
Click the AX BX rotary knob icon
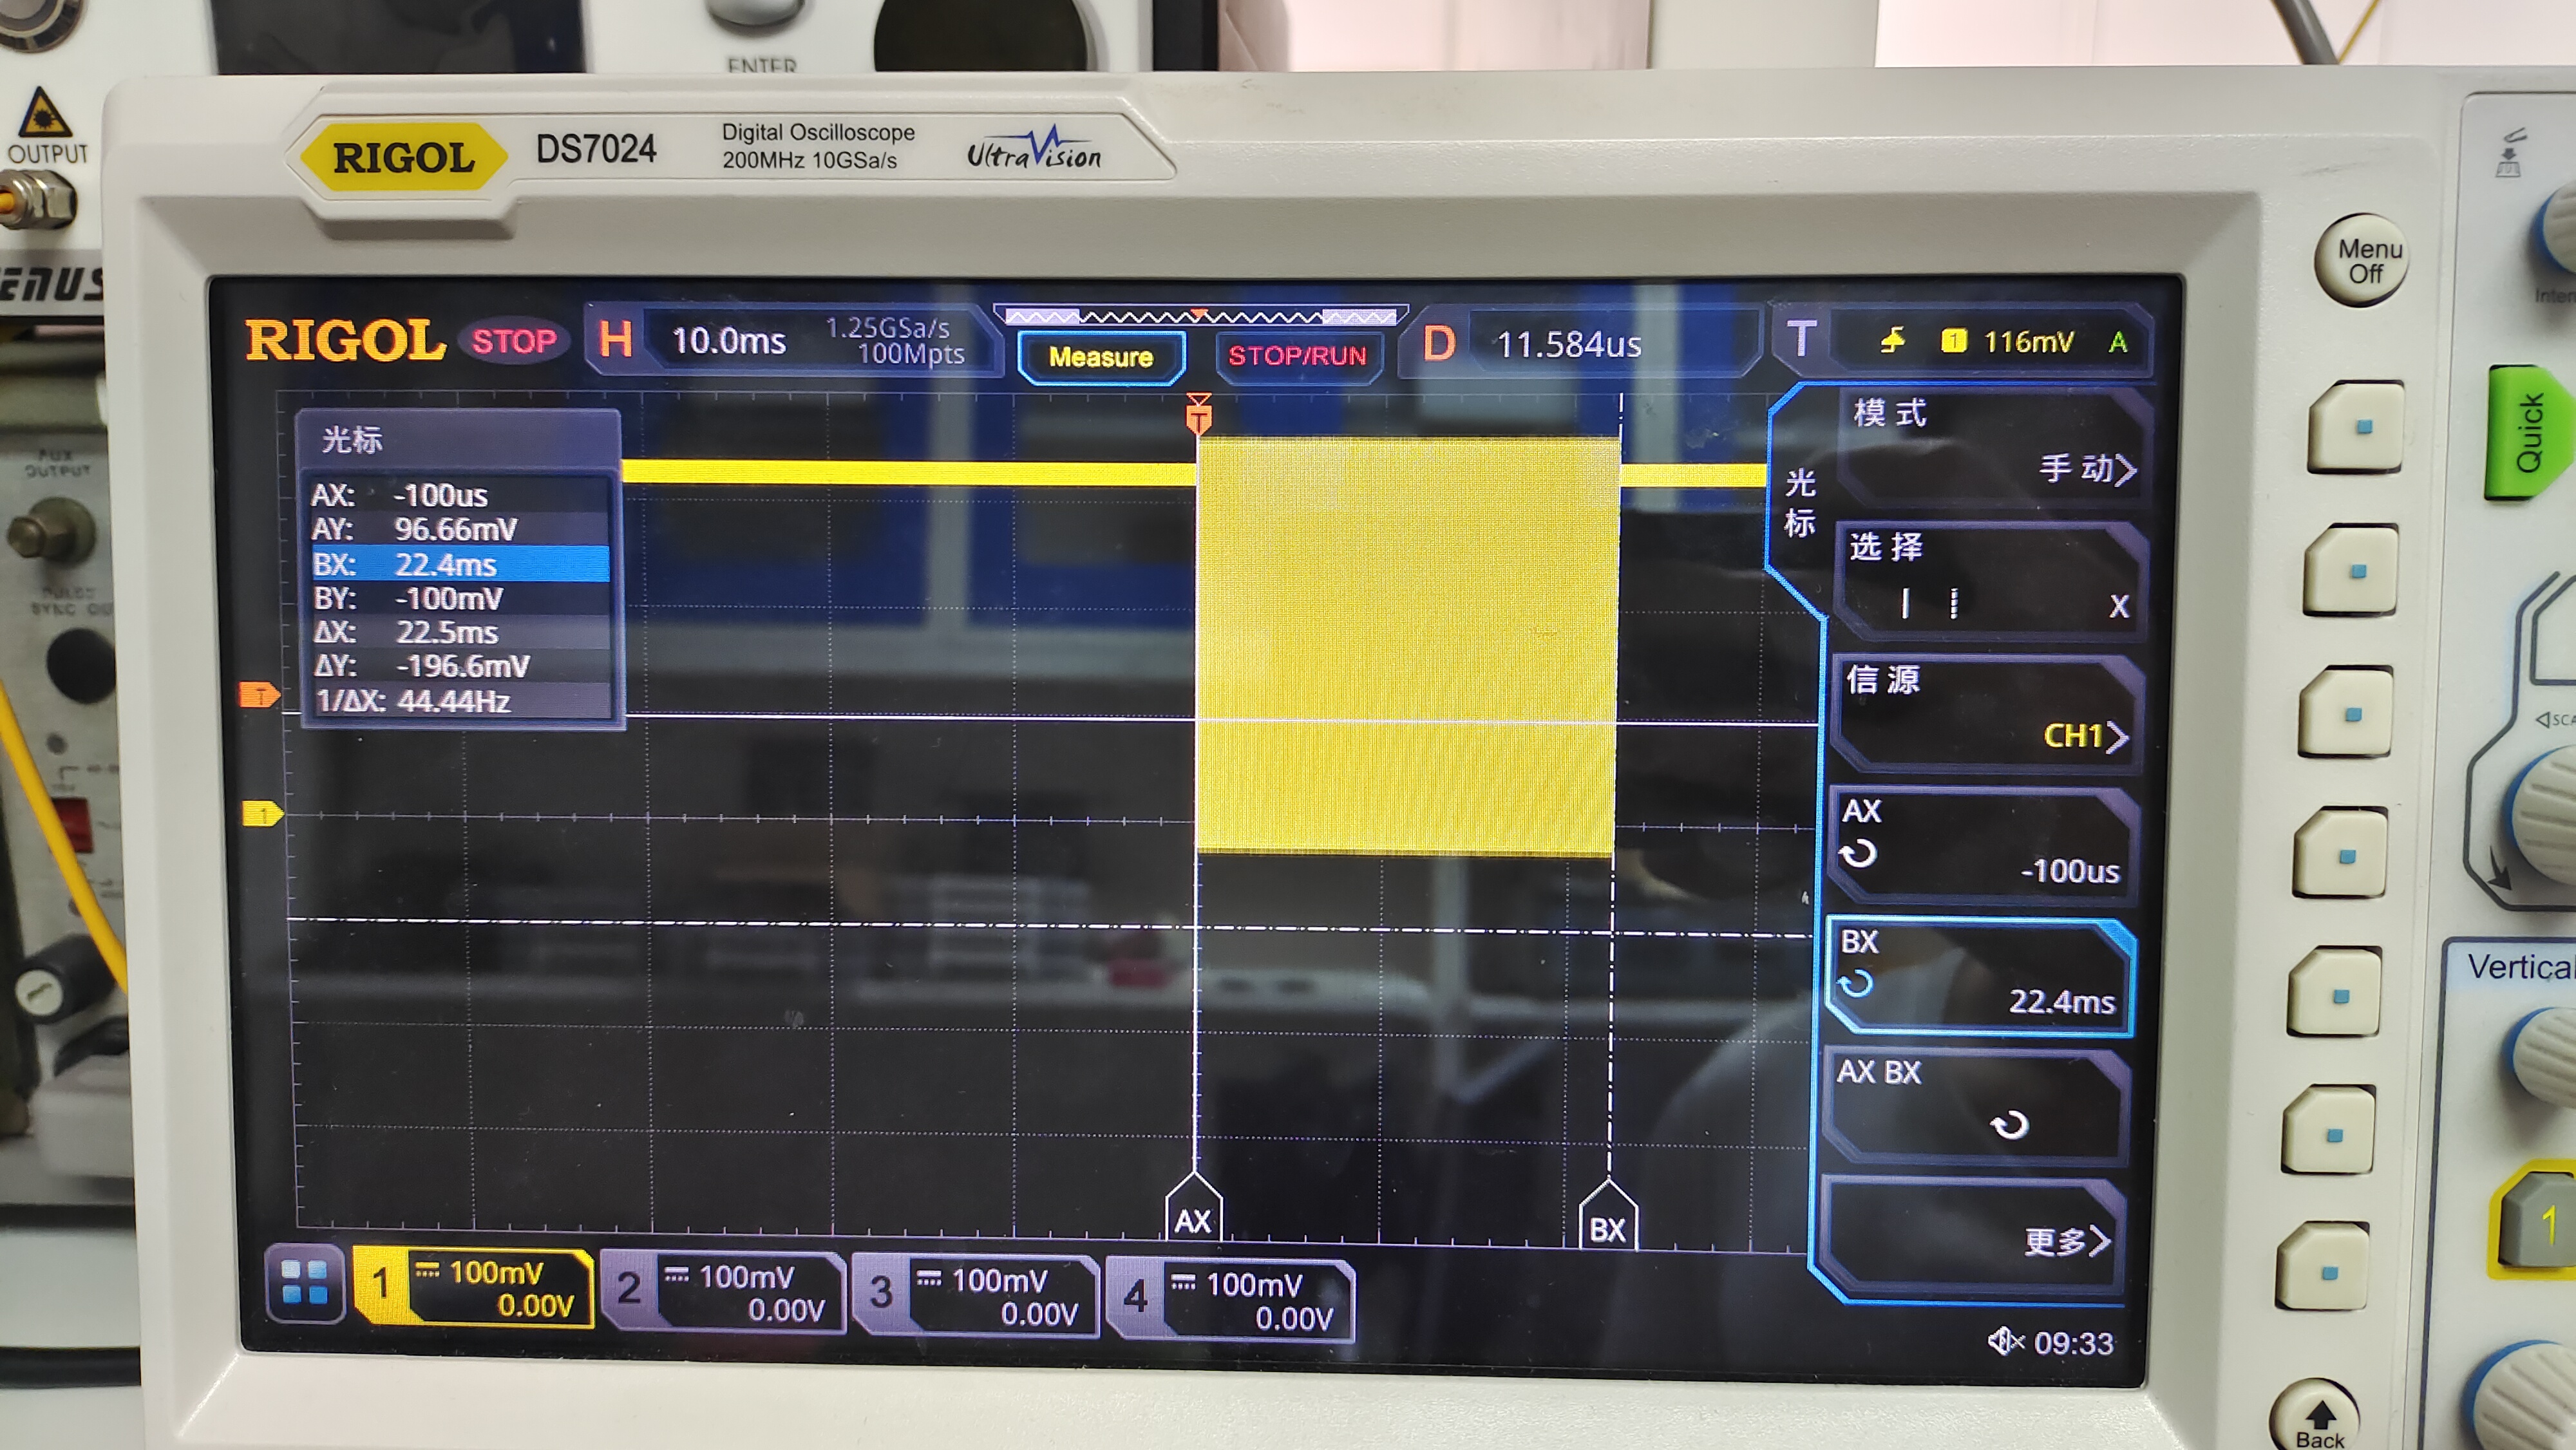coord(2008,1125)
